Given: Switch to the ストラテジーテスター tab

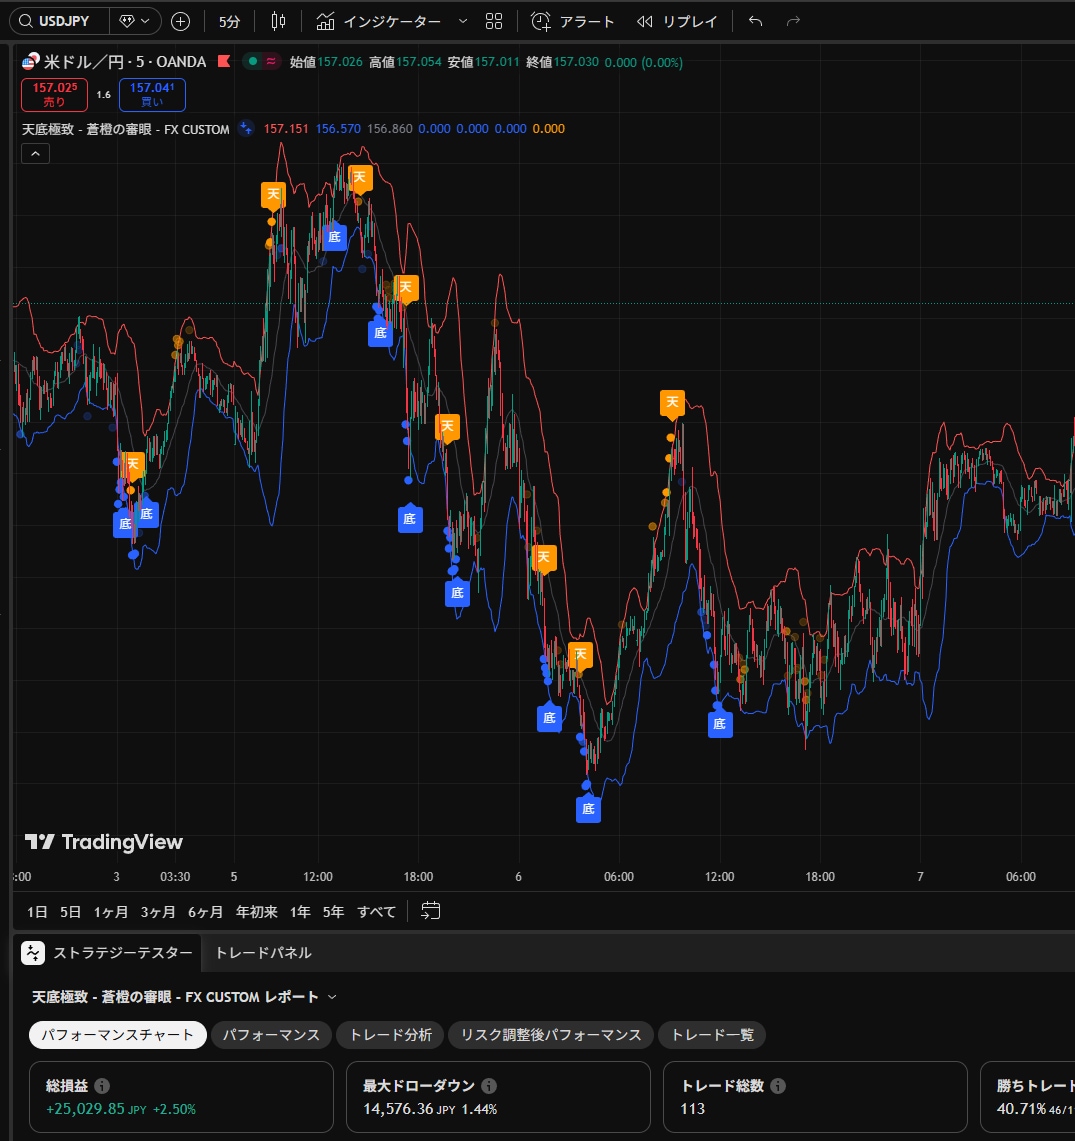Looking at the screenshot, I should pyautogui.click(x=108, y=953).
